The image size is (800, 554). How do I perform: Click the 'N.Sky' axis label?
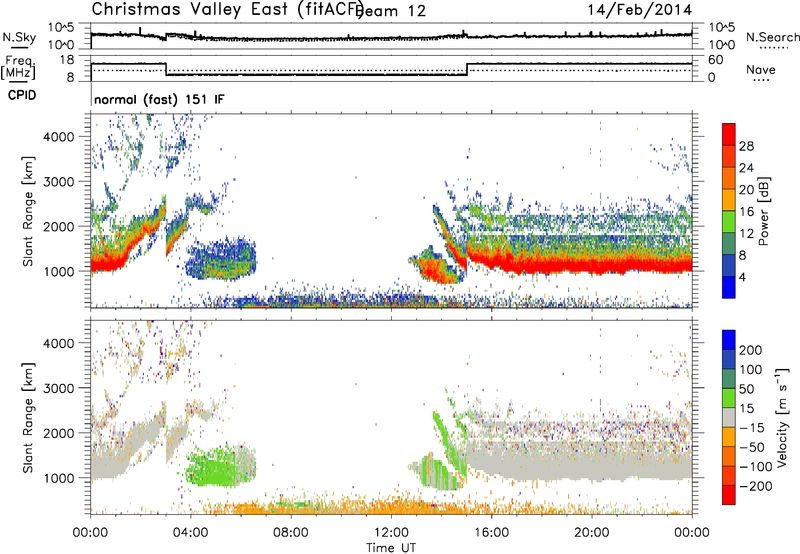pos(19,37)
